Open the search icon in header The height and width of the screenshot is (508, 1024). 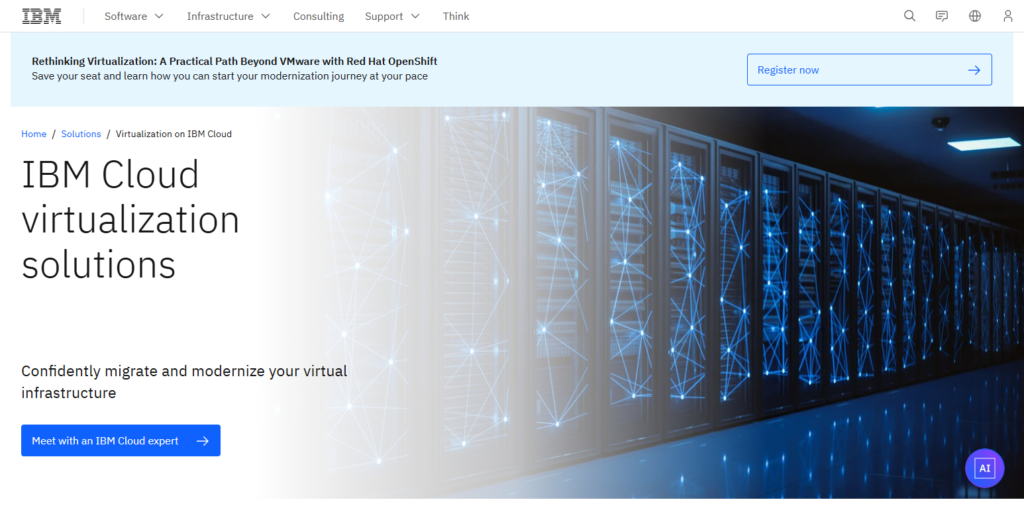[x=909, y=16]
